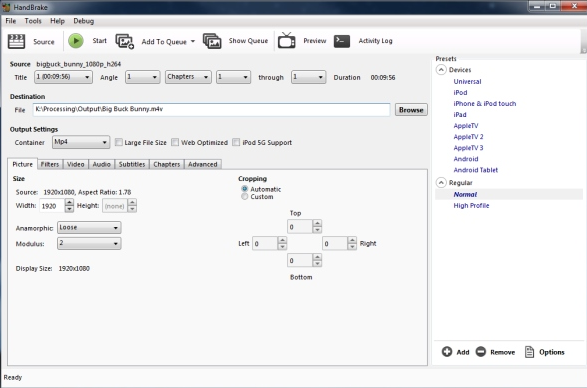The image size is (587, 388).
Task: Open the Add To Queue dropdown arrow
Action: (x=193, y=41)
